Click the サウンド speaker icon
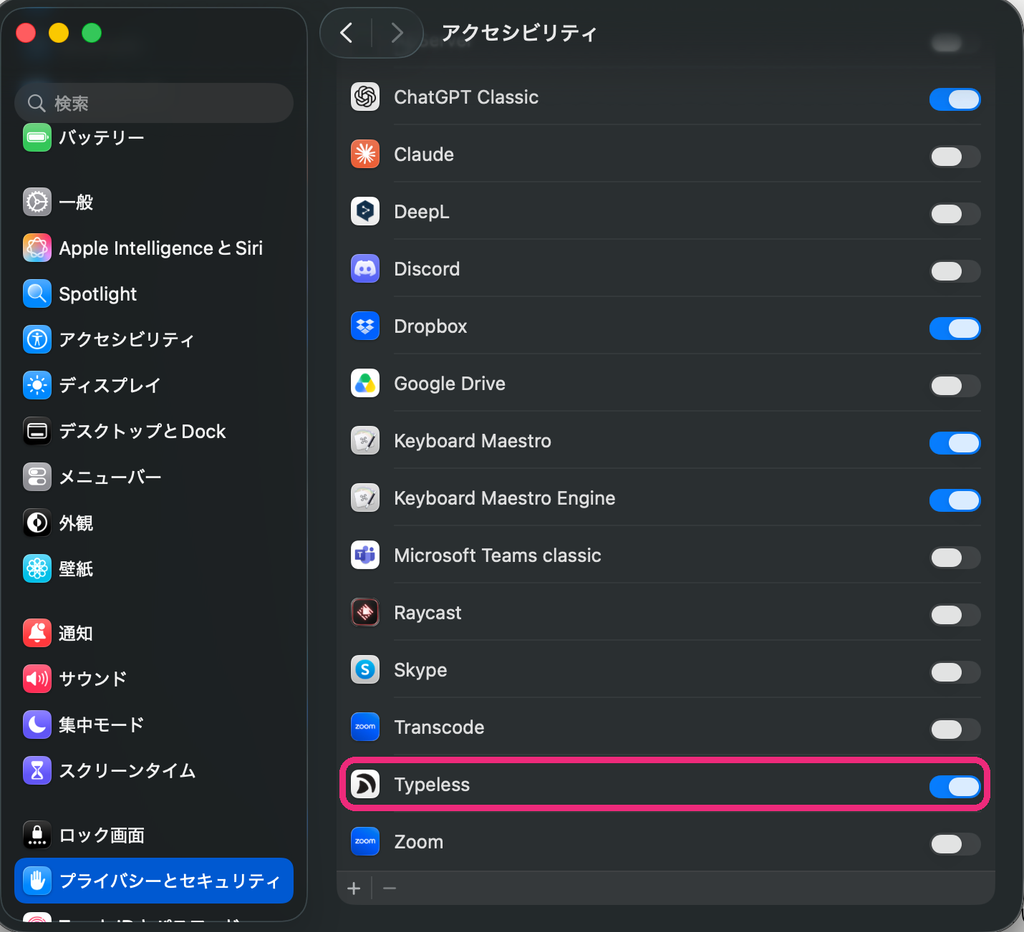 pos(37,679)
